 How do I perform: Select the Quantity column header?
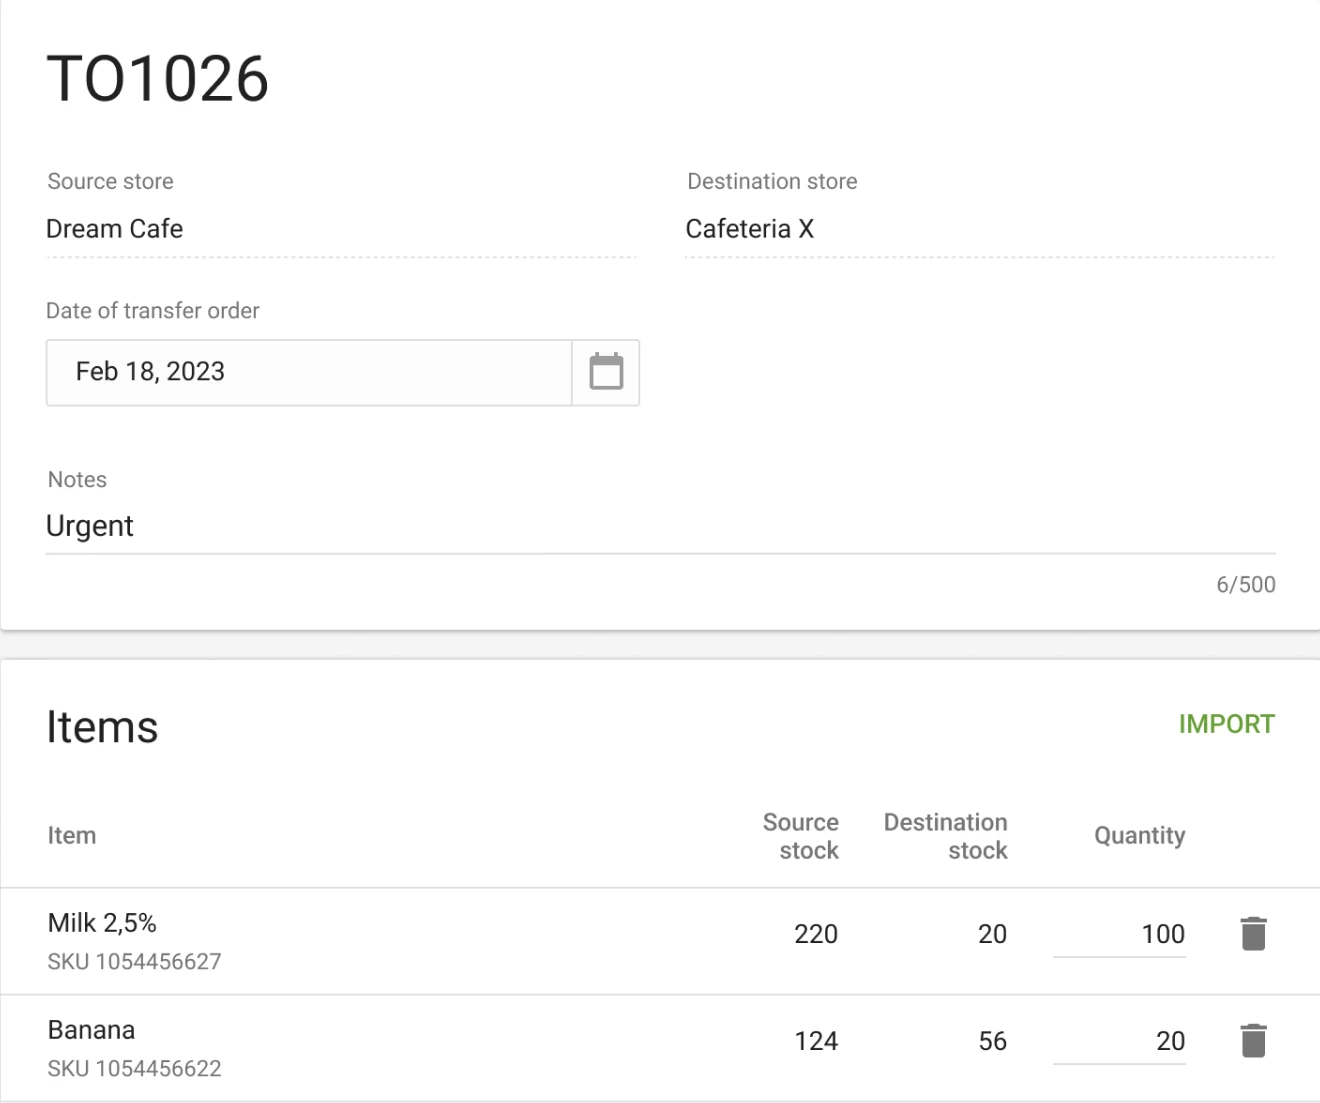click(x=1139, y=835)
